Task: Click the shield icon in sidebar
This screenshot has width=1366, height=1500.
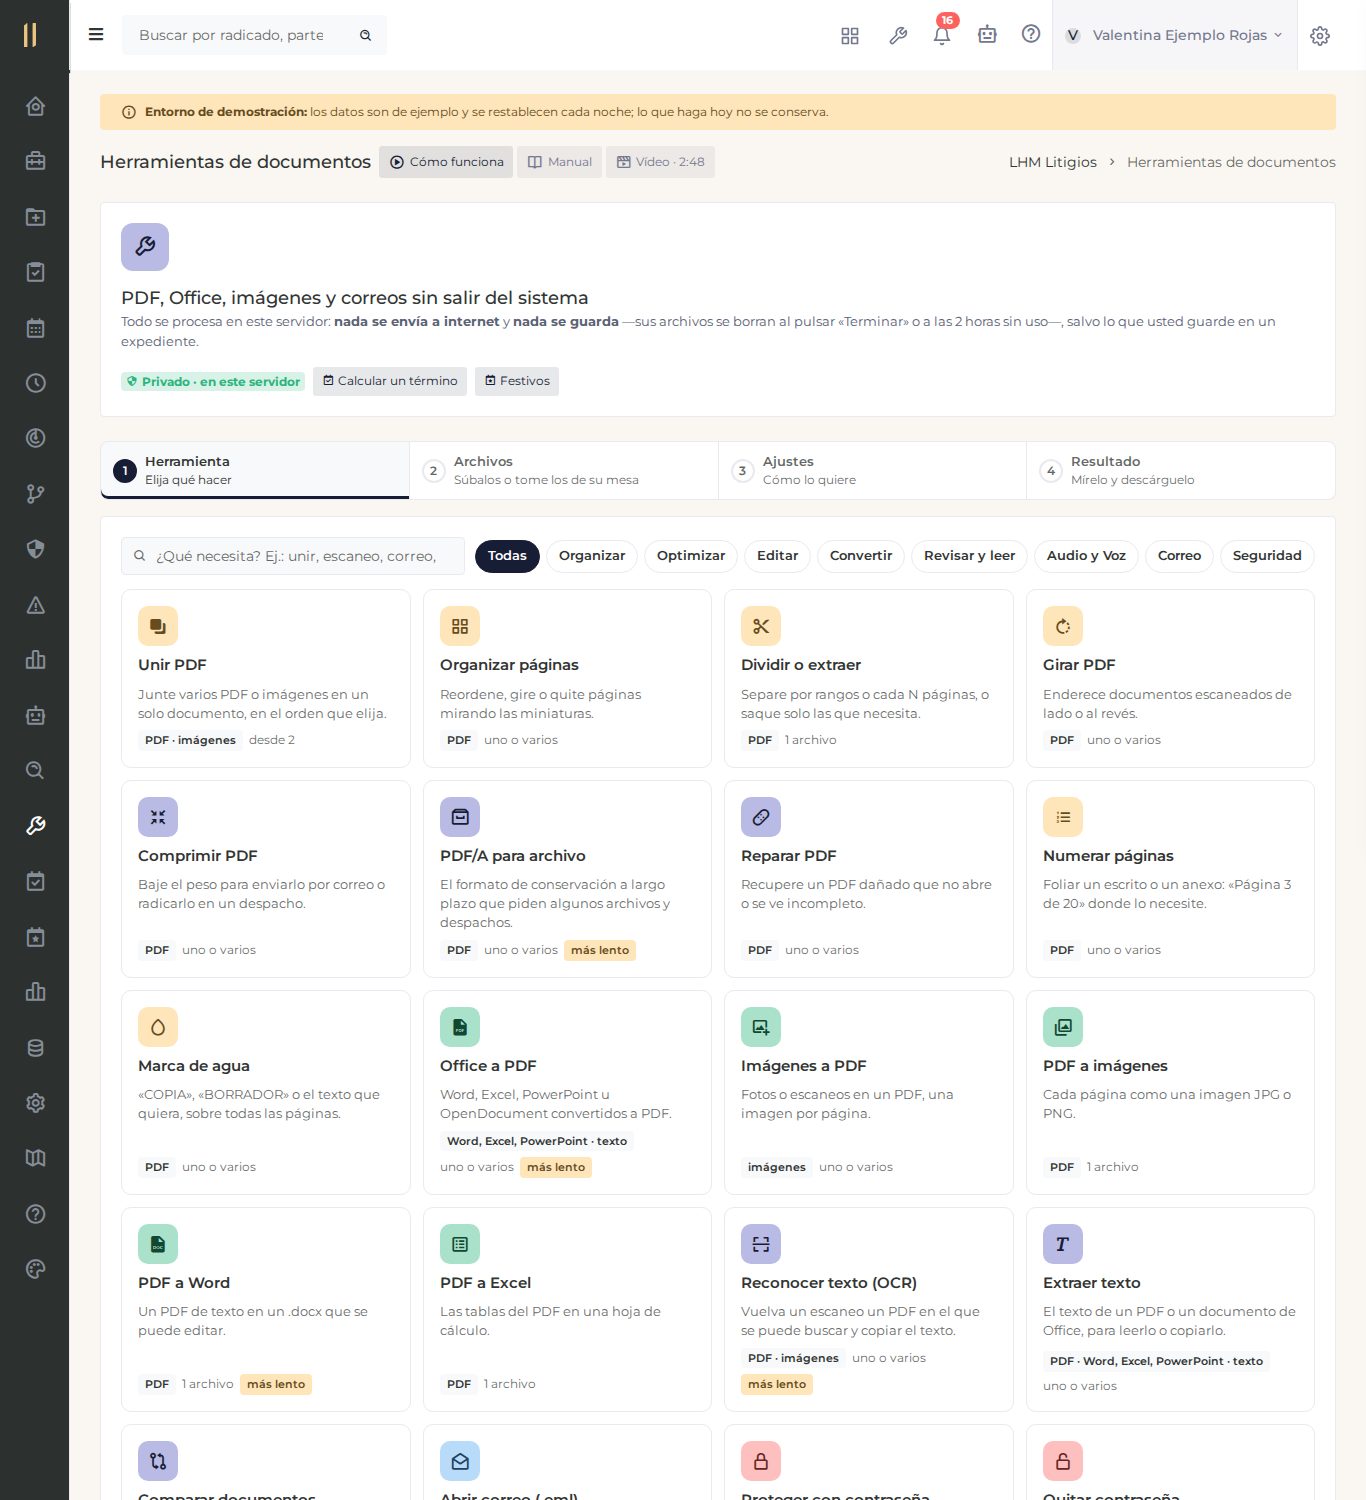Action: click(35, 549)
